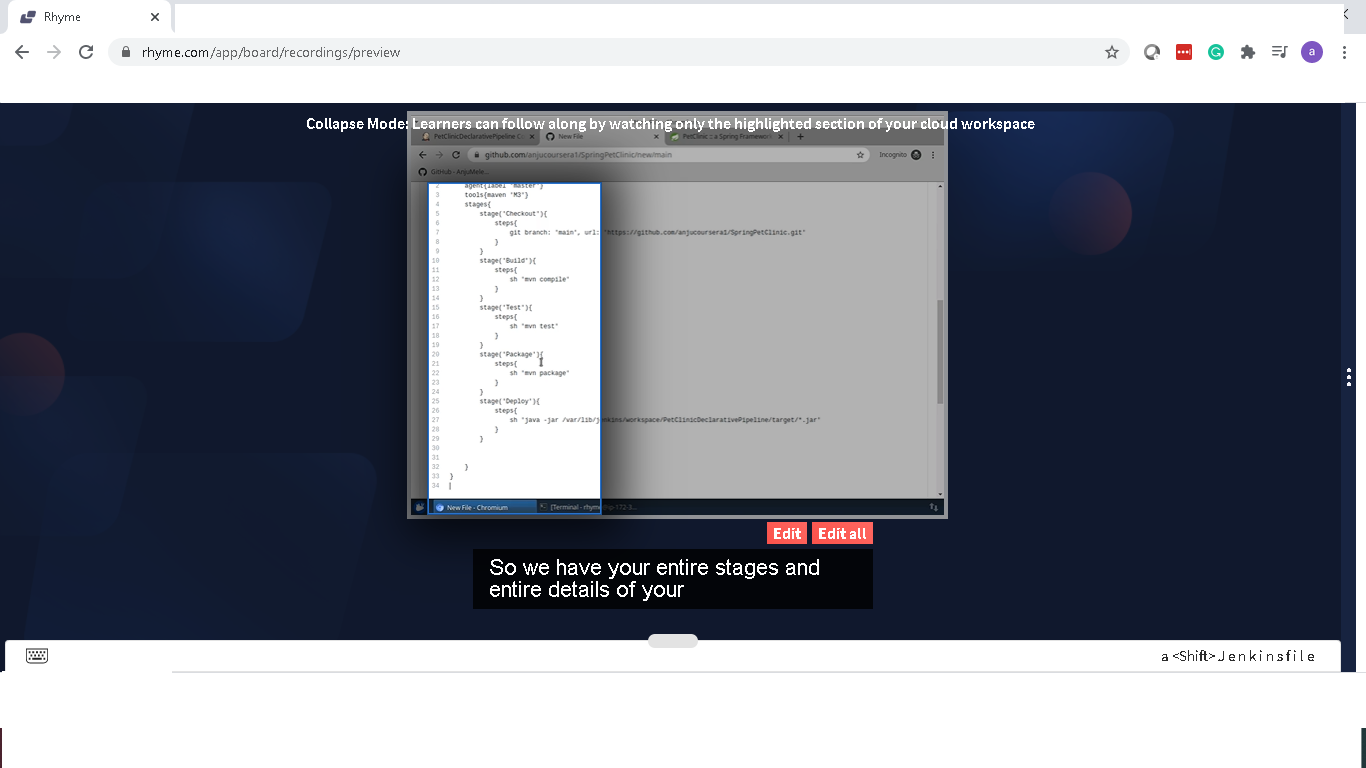Screen dimensions: 1366x768
Task: Click the Edit all button
Action: tap(842, 533)
